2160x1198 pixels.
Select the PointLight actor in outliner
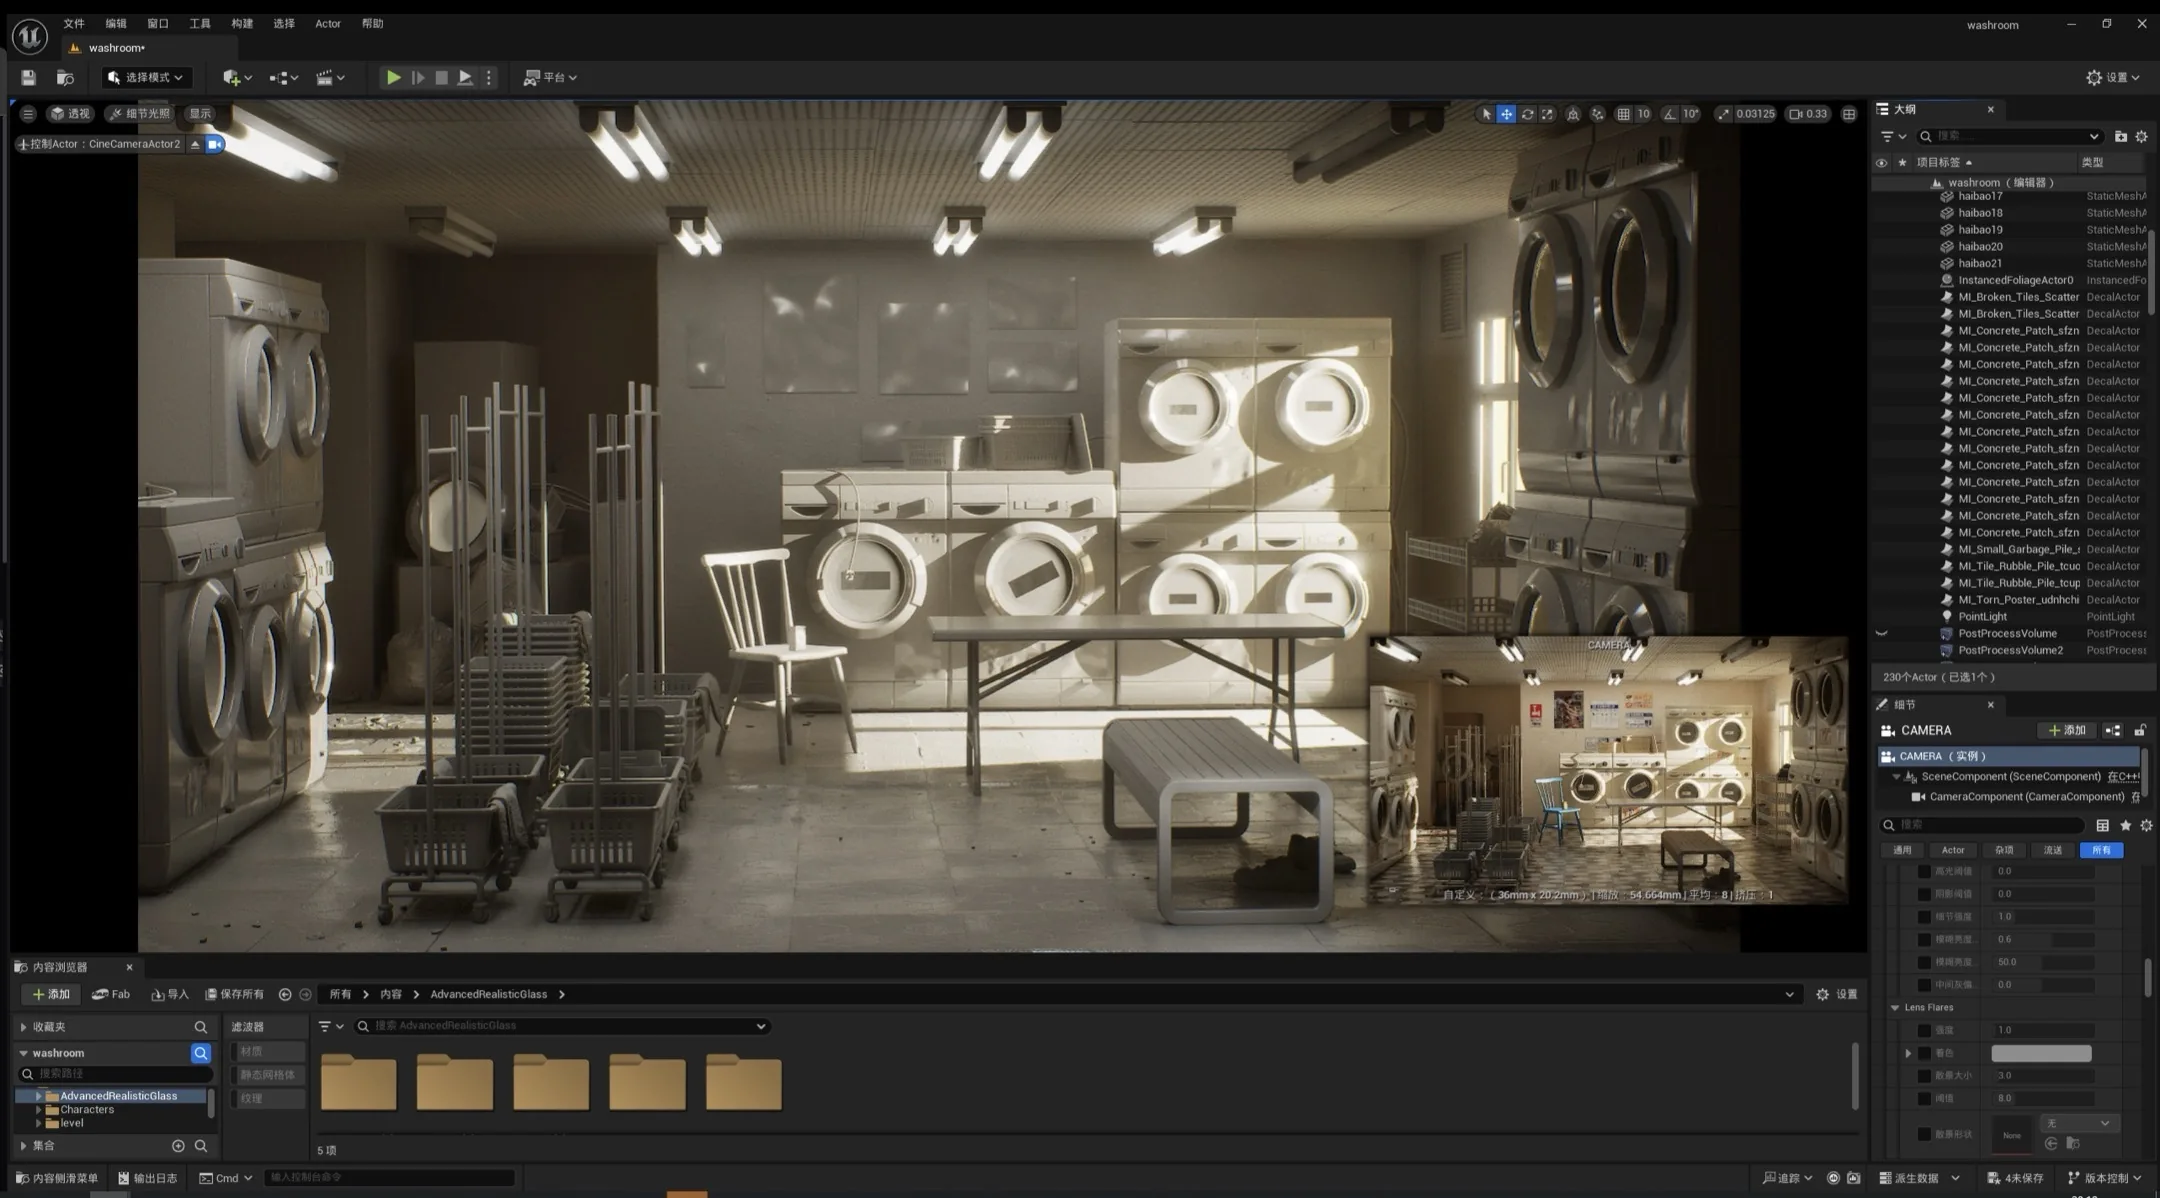[2010, 617]
